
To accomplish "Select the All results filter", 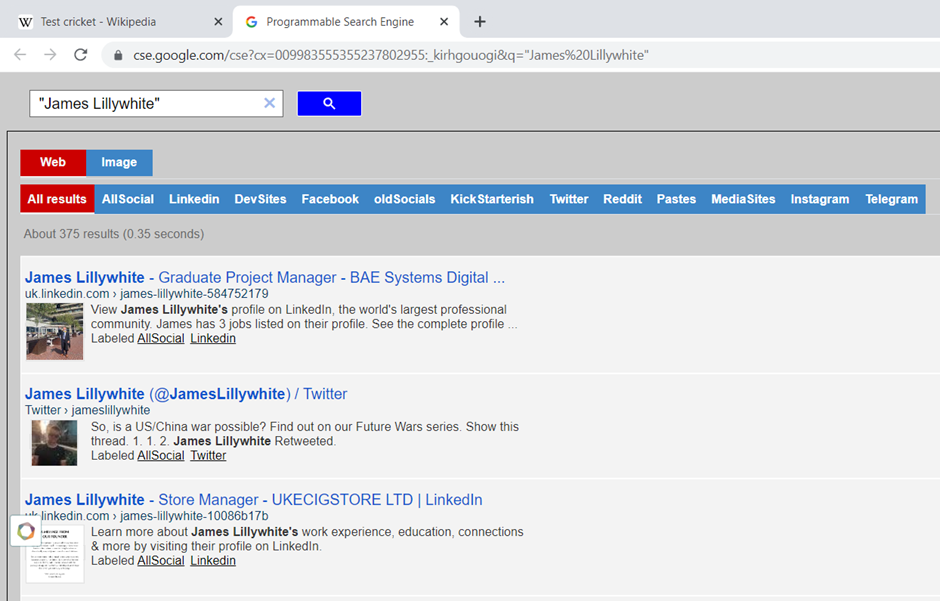I will click(57, 199).
